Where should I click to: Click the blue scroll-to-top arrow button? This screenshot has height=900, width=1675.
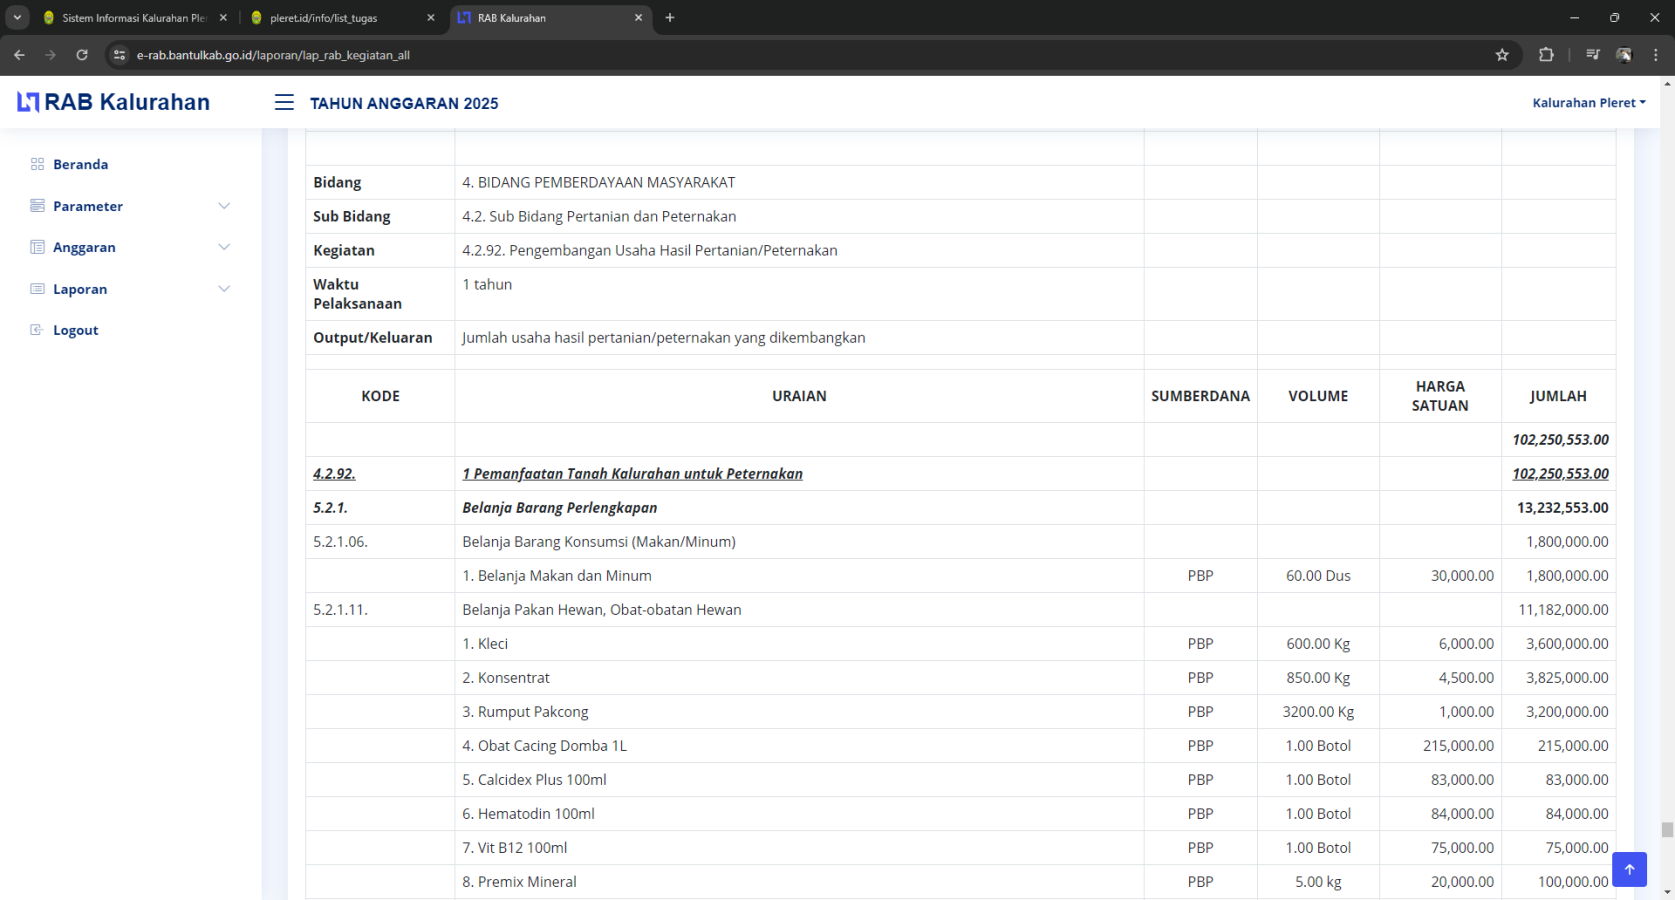[1629, 869]
